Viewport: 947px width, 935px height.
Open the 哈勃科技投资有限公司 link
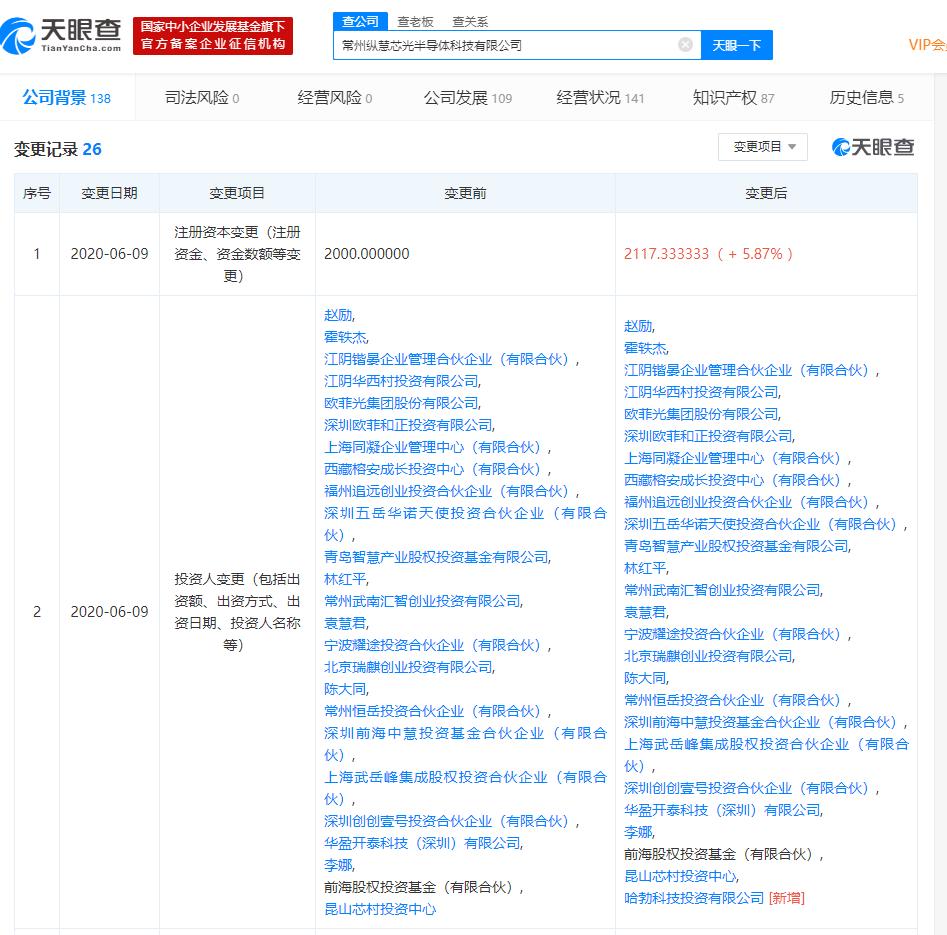[694, 898]
